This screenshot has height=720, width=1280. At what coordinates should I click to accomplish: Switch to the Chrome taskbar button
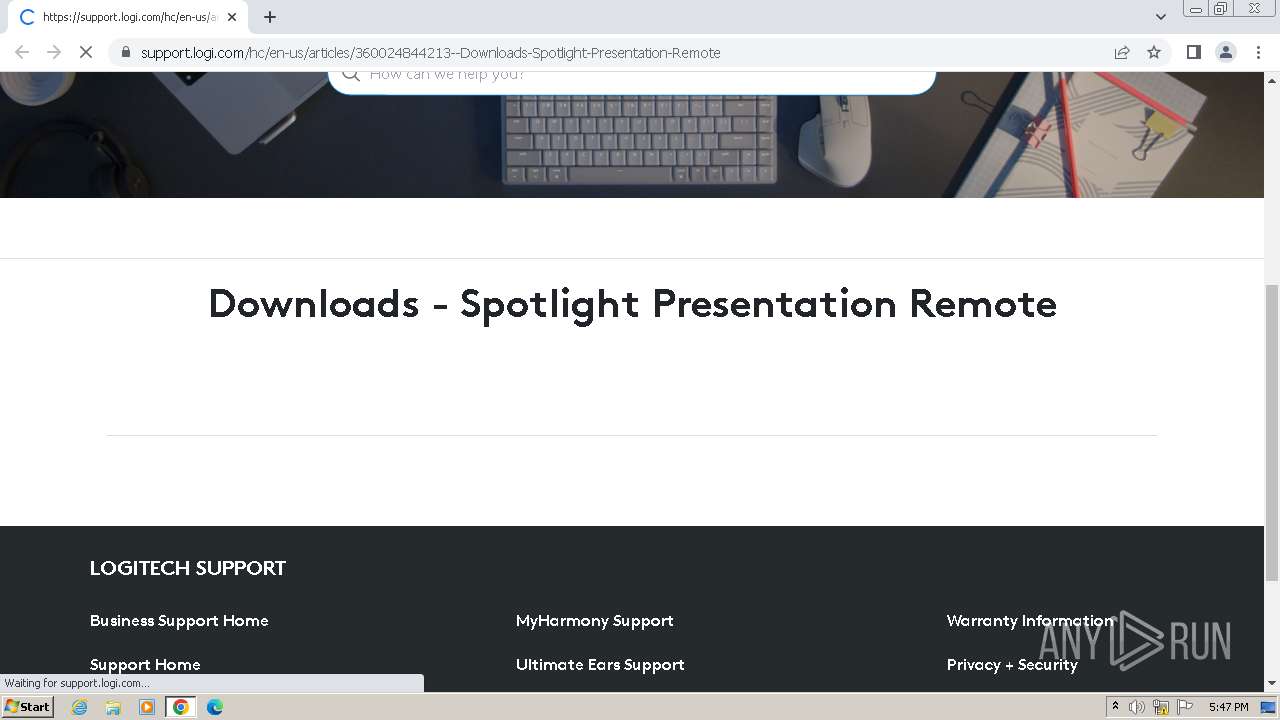tap(180, 707)
